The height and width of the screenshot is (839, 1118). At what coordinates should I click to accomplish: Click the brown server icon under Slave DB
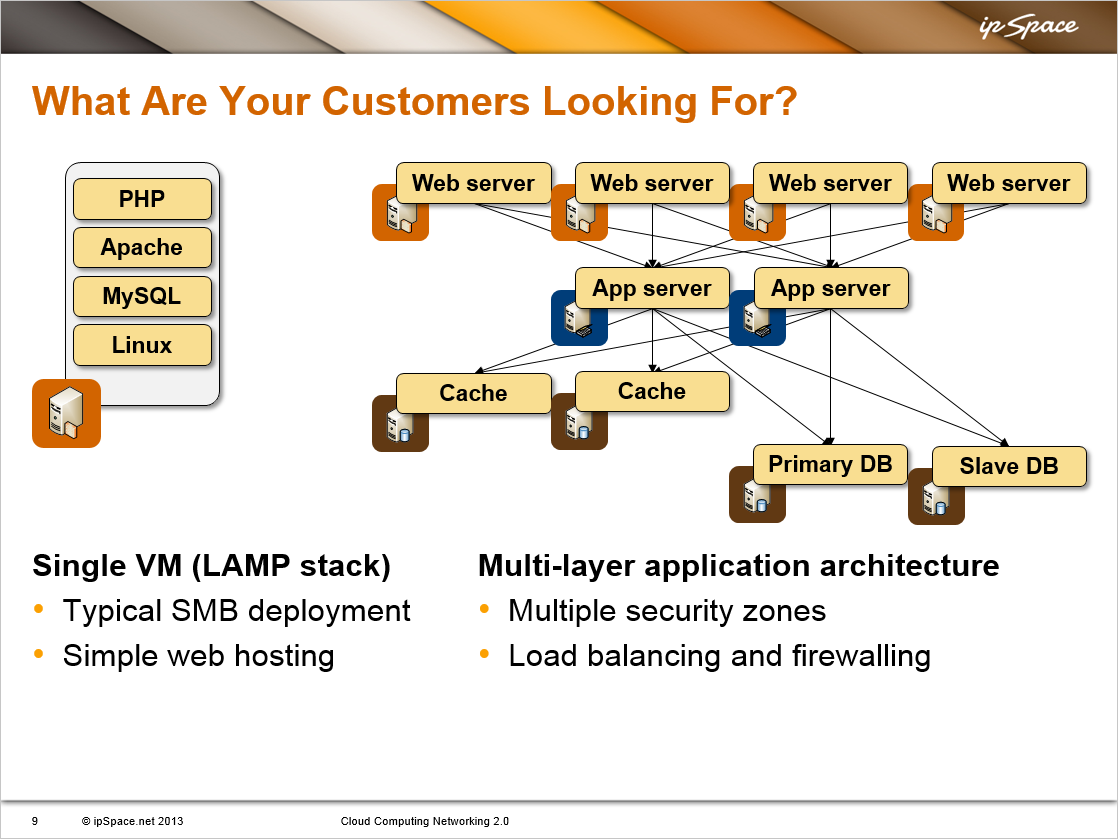click(x=936, y=497)
